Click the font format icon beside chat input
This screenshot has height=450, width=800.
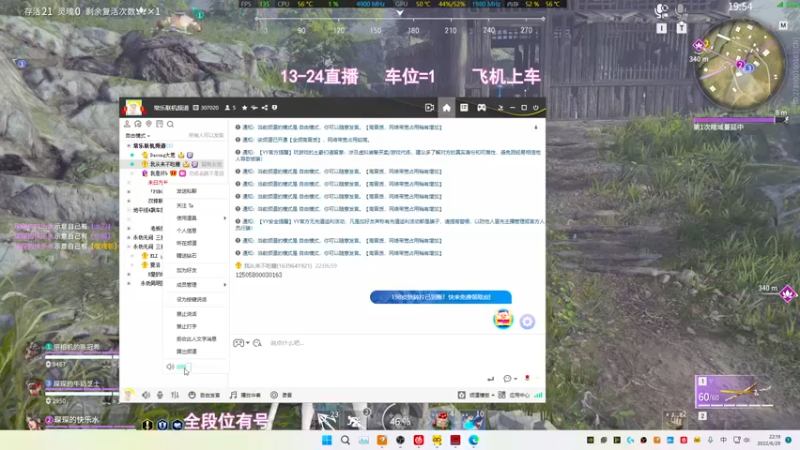[257, 343]
